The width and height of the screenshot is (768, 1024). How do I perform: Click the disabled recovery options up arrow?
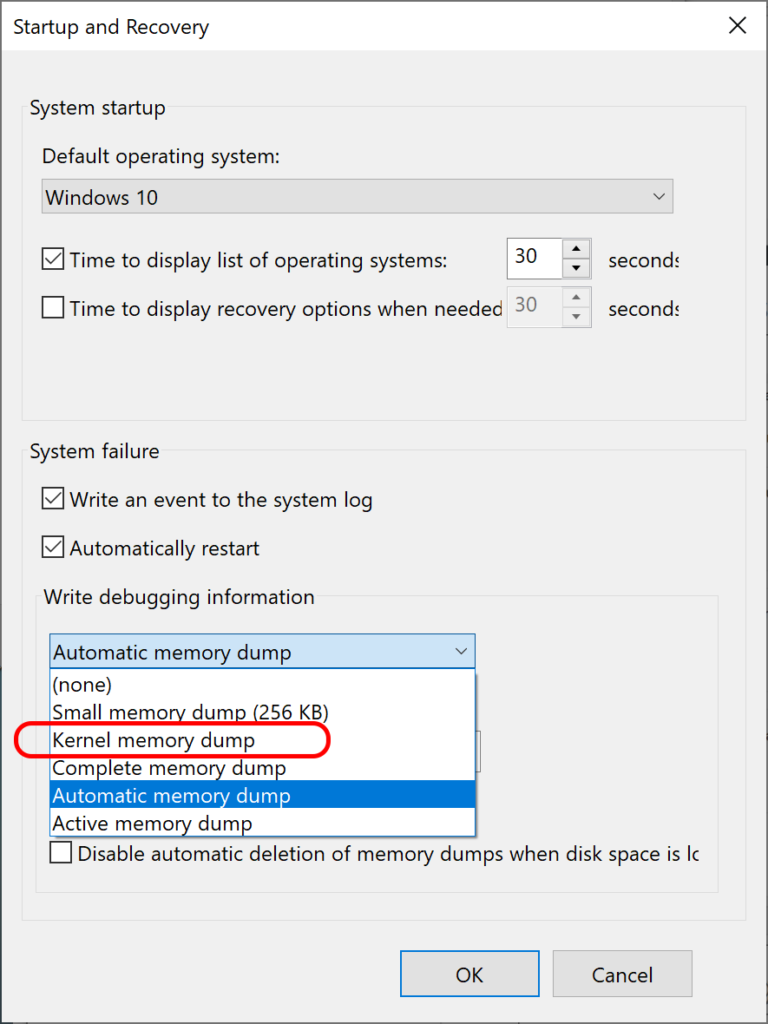pyautogui.click(x=578, y=297)
